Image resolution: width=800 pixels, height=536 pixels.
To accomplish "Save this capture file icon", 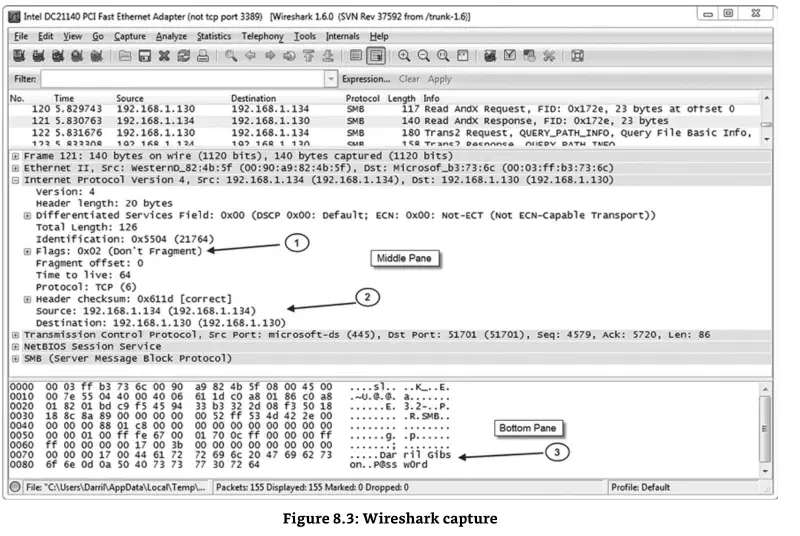I will point(144,56).
